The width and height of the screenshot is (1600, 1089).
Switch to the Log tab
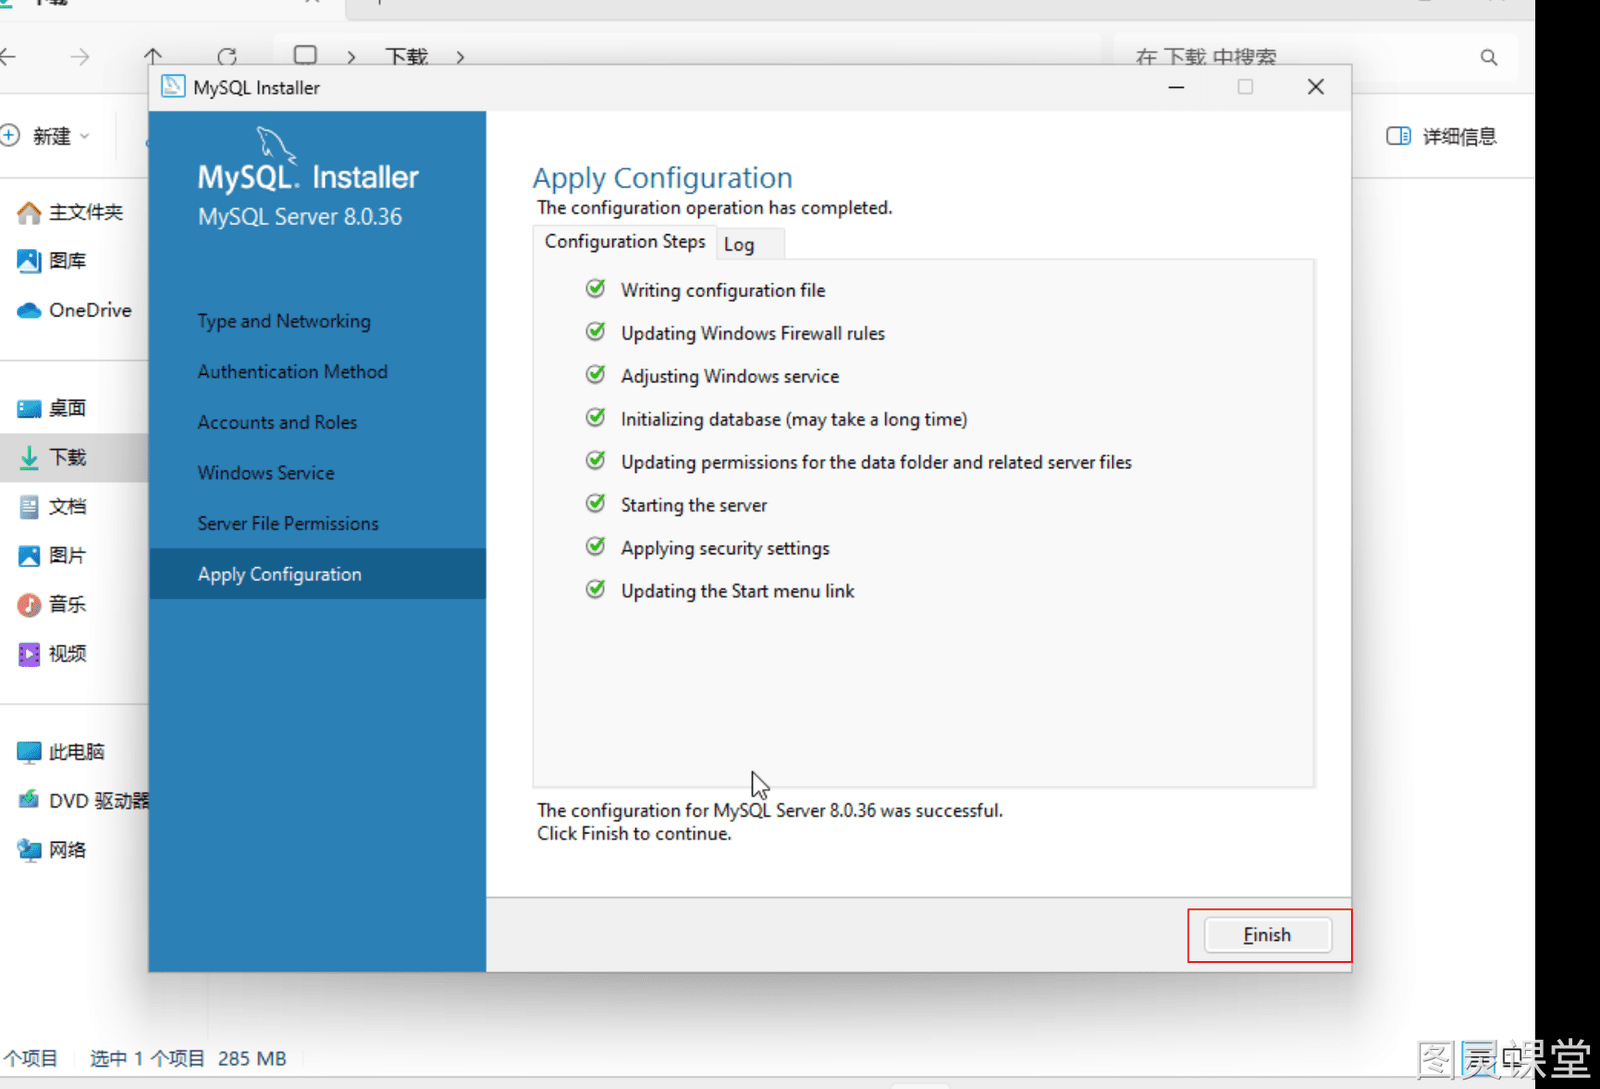[739, 245]
